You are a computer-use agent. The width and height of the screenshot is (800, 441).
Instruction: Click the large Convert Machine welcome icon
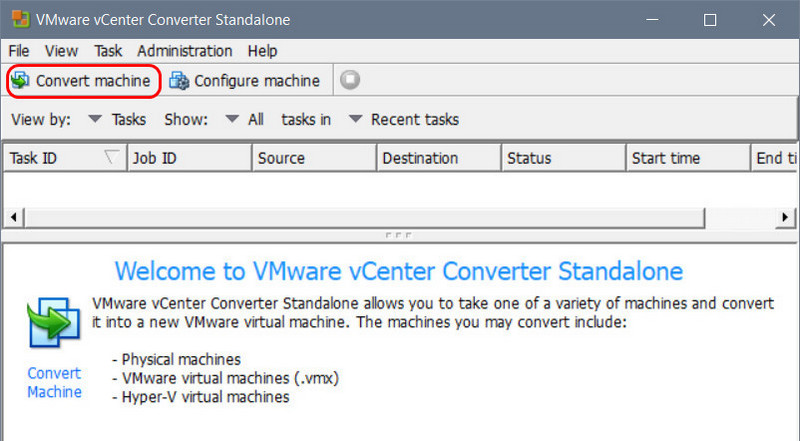54,323
